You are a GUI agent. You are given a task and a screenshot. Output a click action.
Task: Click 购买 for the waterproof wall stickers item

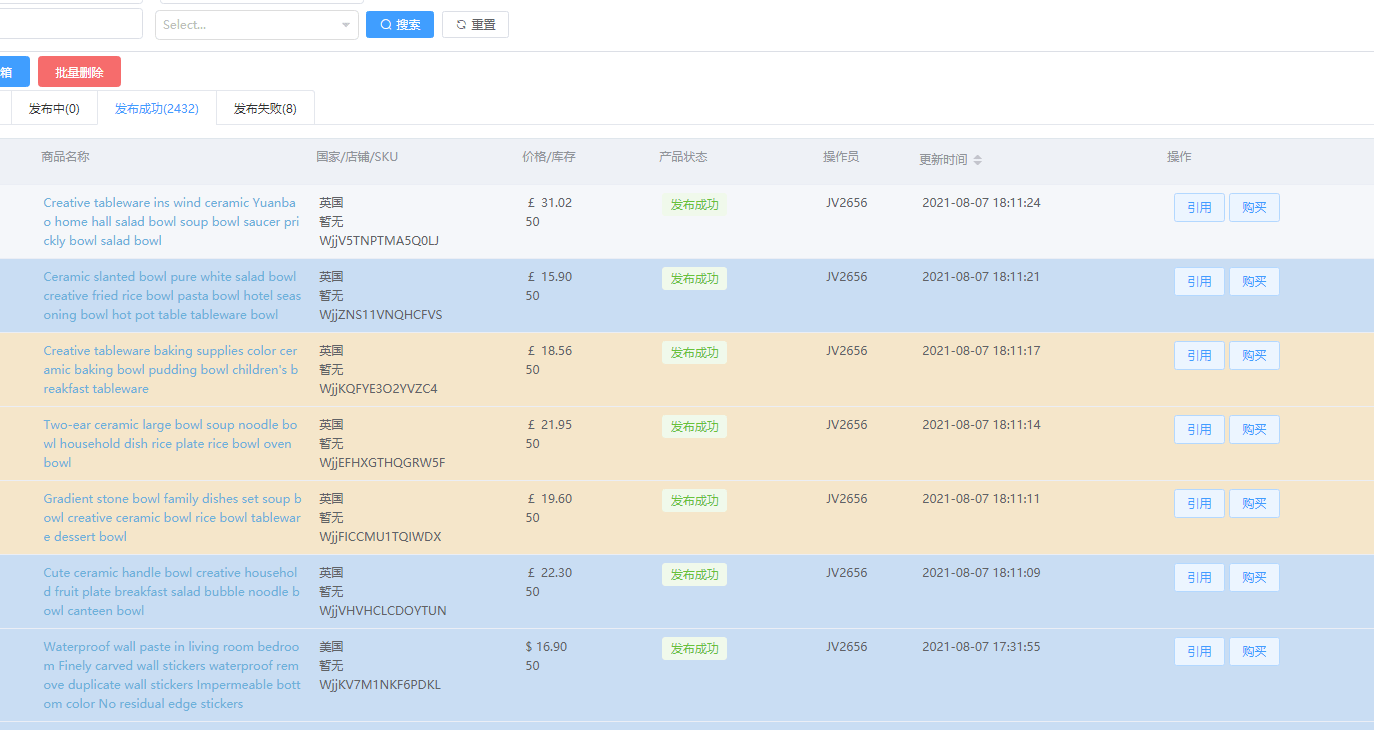coord(1253,651)
